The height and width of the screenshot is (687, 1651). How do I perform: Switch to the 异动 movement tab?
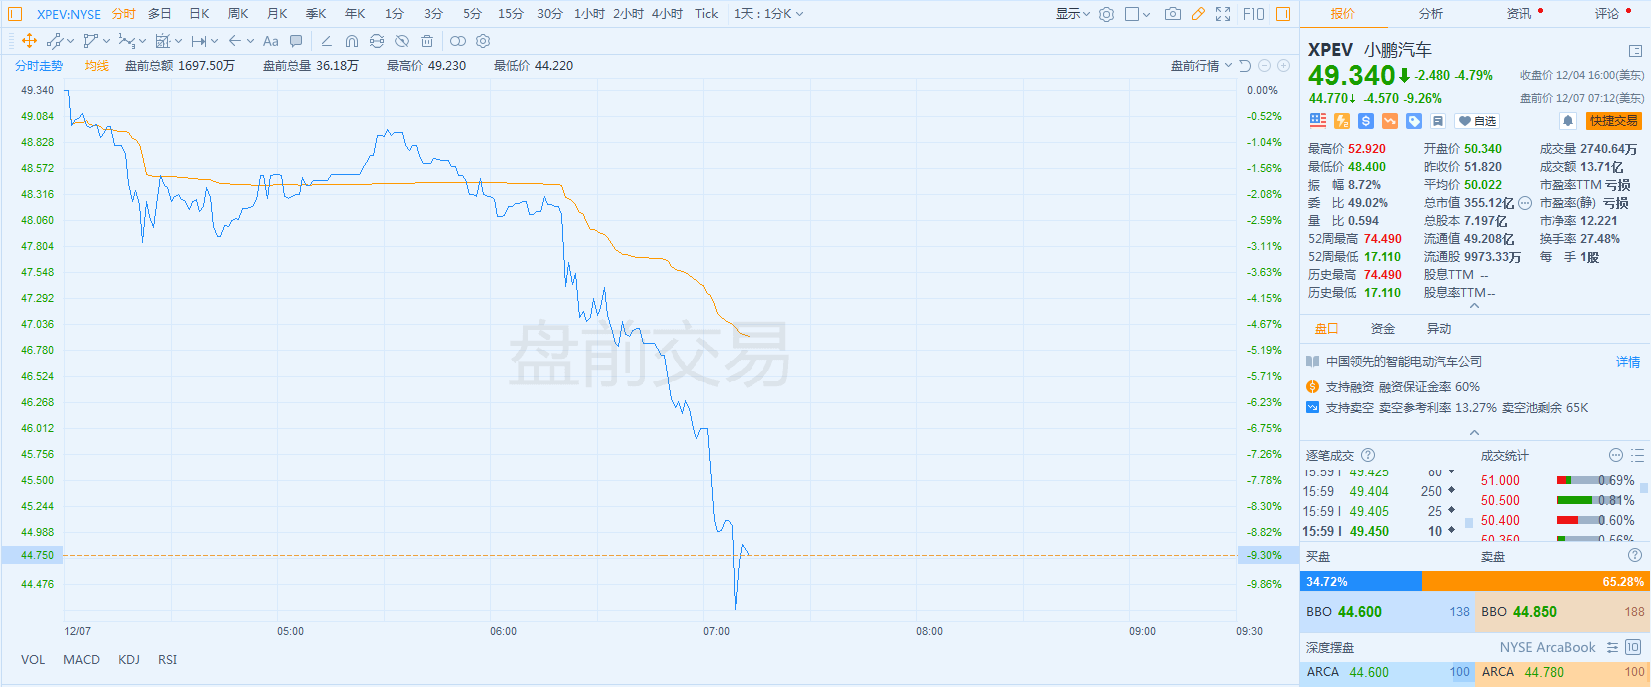(1439, 328)
